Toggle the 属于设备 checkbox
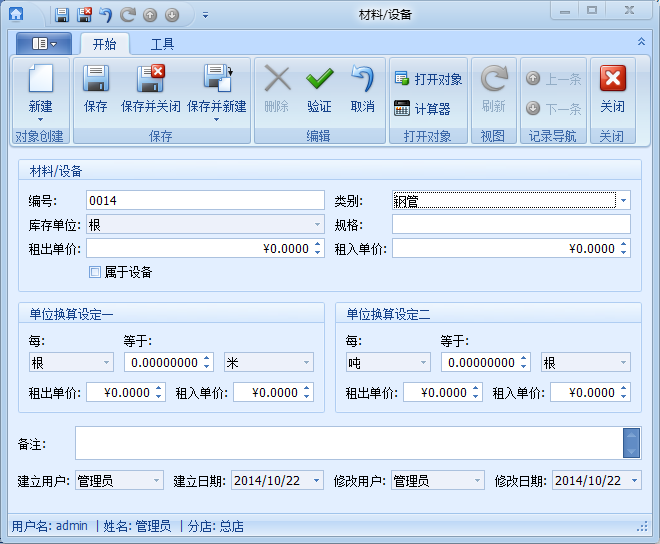Viewport: 660px width, 544px height. point(95,272)
